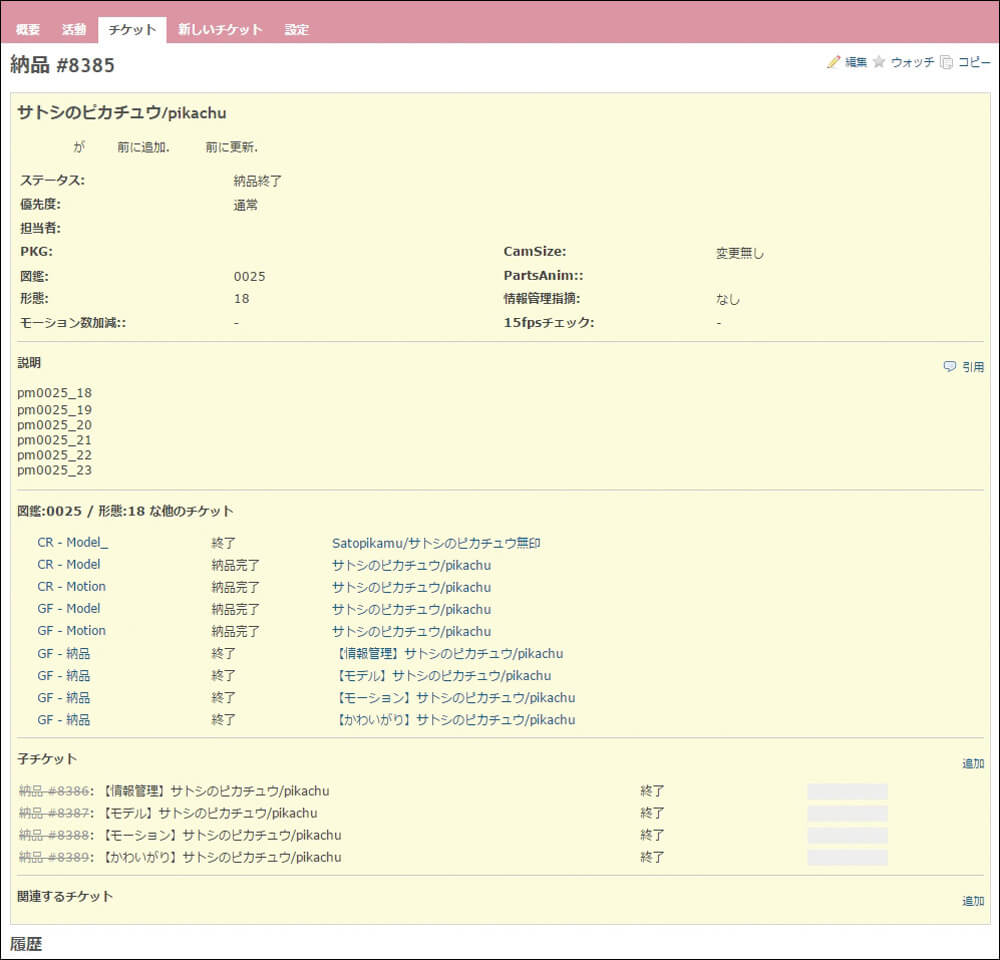
Task: Open the CR - Motion ticket link
Action: point(71,586)
